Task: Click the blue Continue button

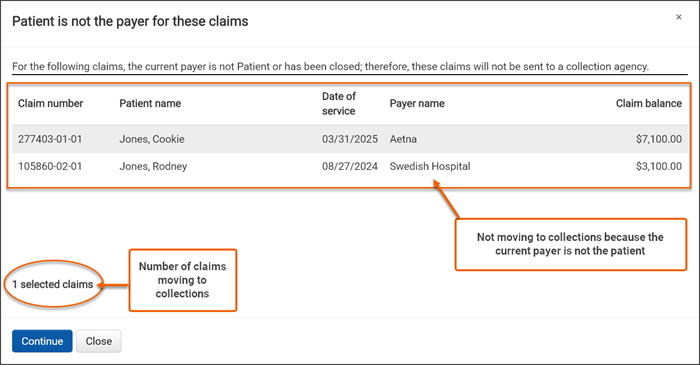Action: (42, 341)
